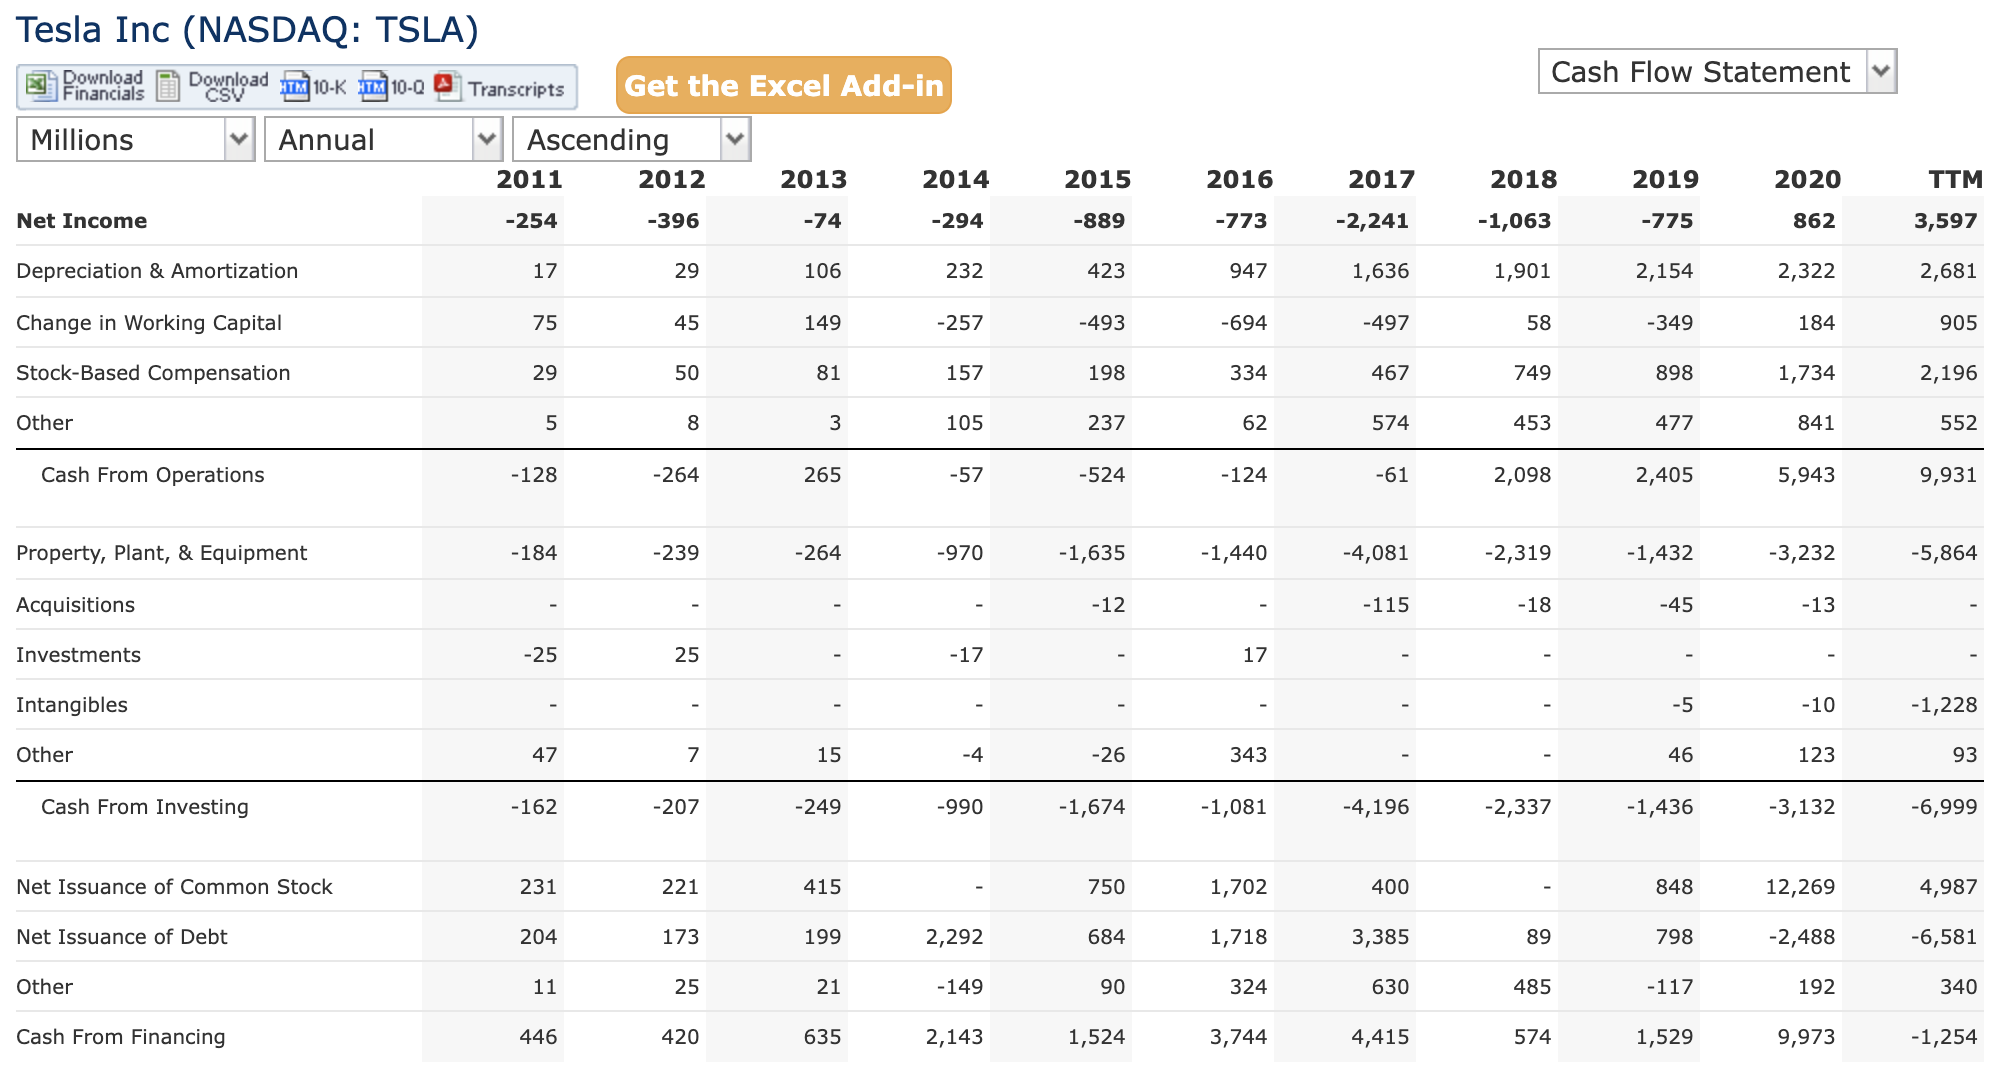
Task: Click the 2014 column header
Action: [955, 180]
